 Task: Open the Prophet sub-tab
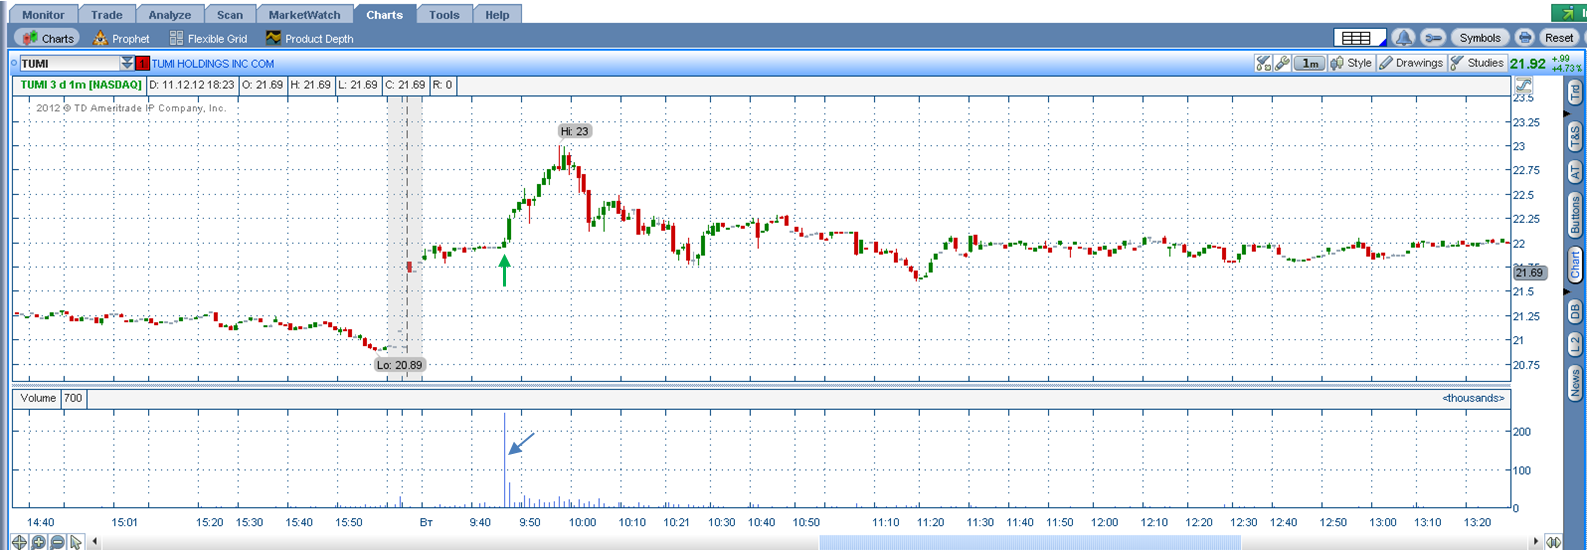[121, 38]
